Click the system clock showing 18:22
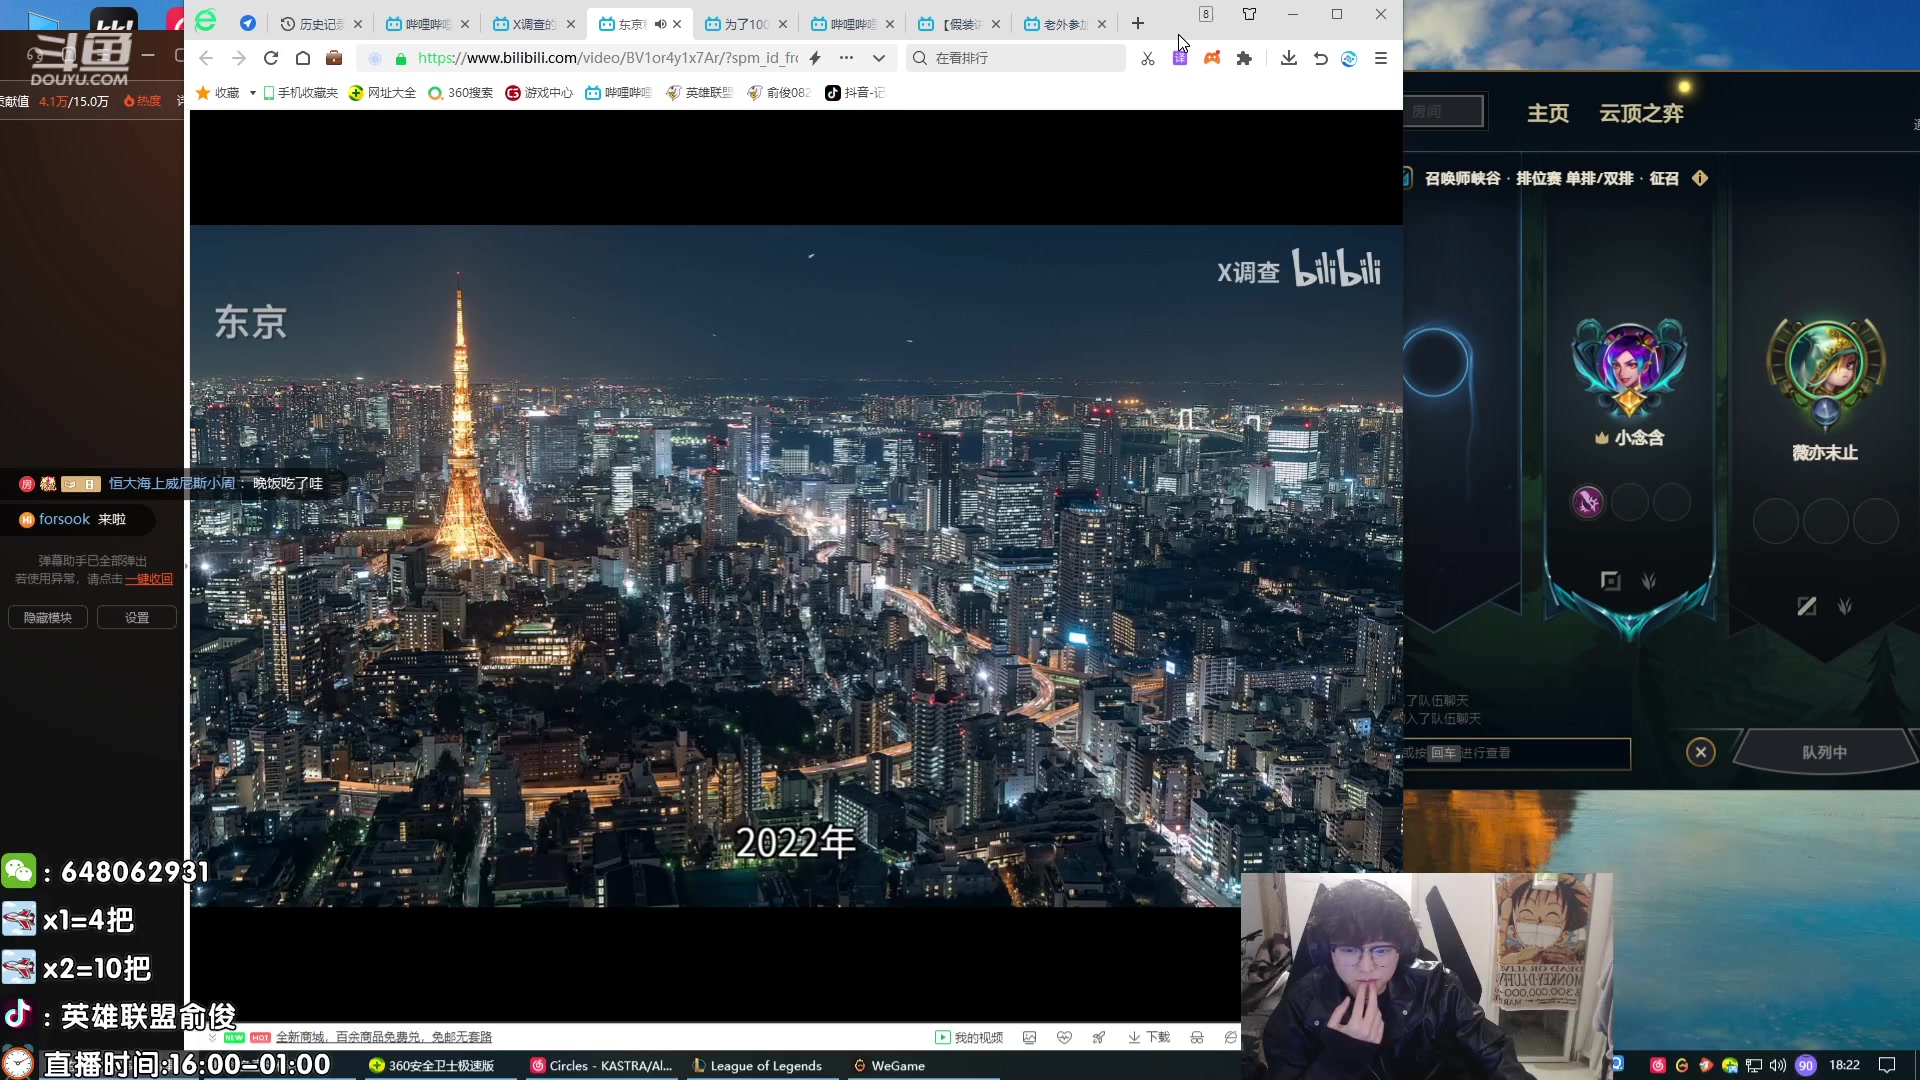 click(x=1844, y=1065)
